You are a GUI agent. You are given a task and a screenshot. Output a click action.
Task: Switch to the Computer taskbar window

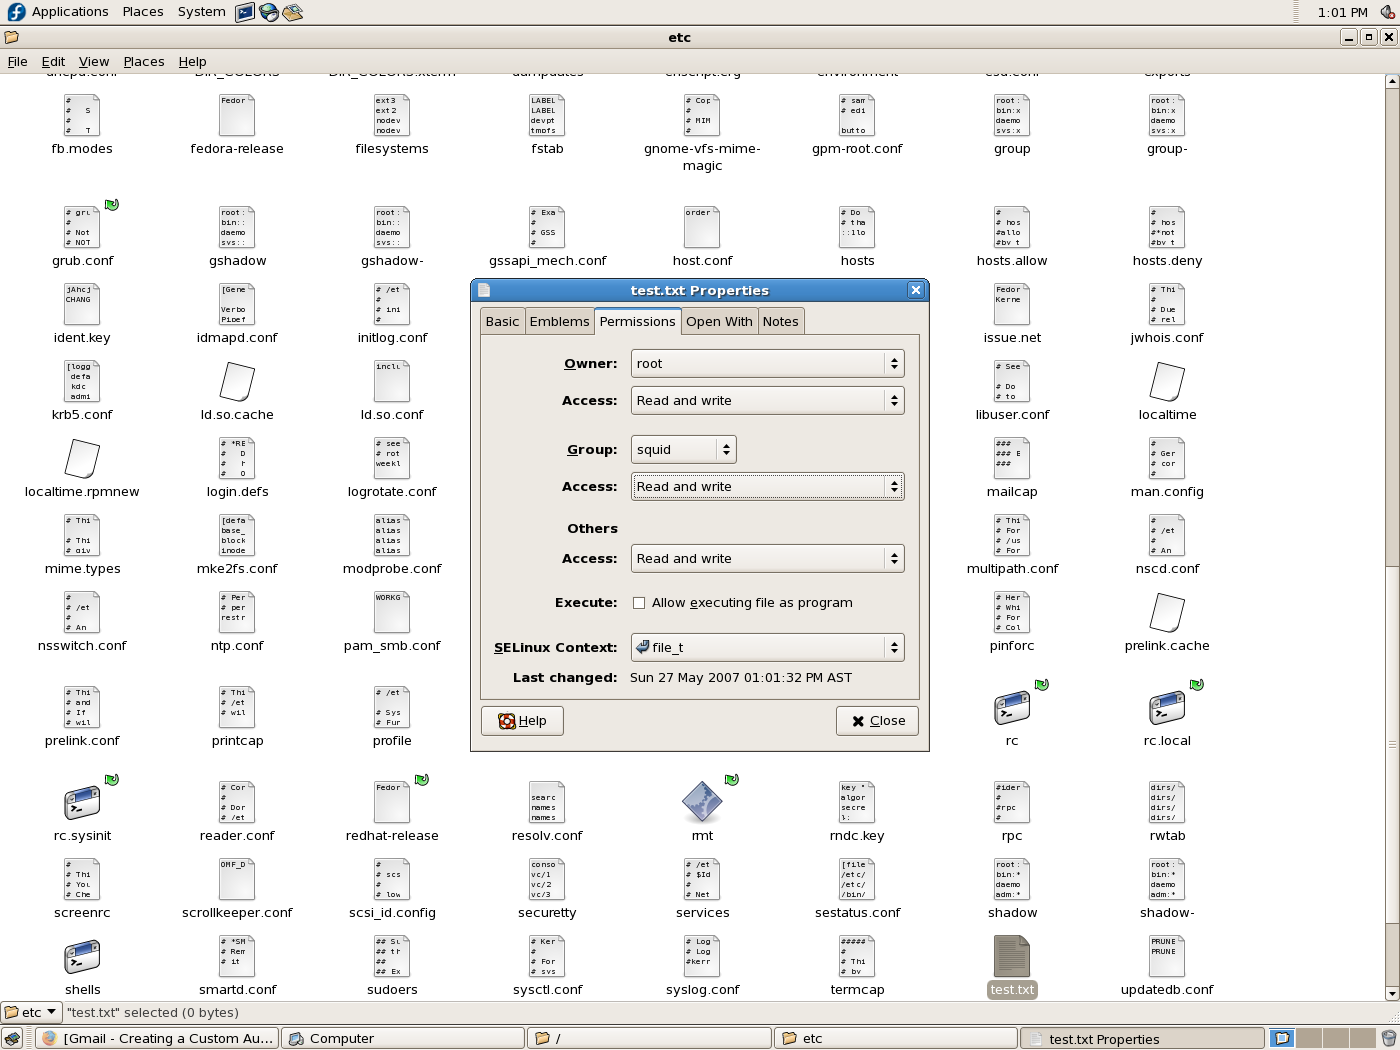[x=402, y=1038]
